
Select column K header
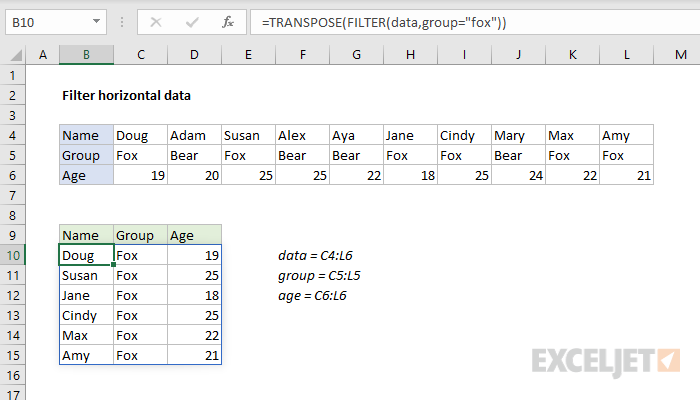pos(572,55)
